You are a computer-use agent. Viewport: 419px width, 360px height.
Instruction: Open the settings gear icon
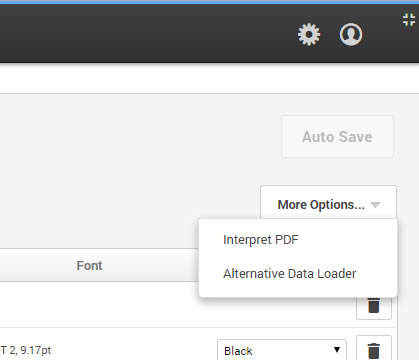coord(309,34)
